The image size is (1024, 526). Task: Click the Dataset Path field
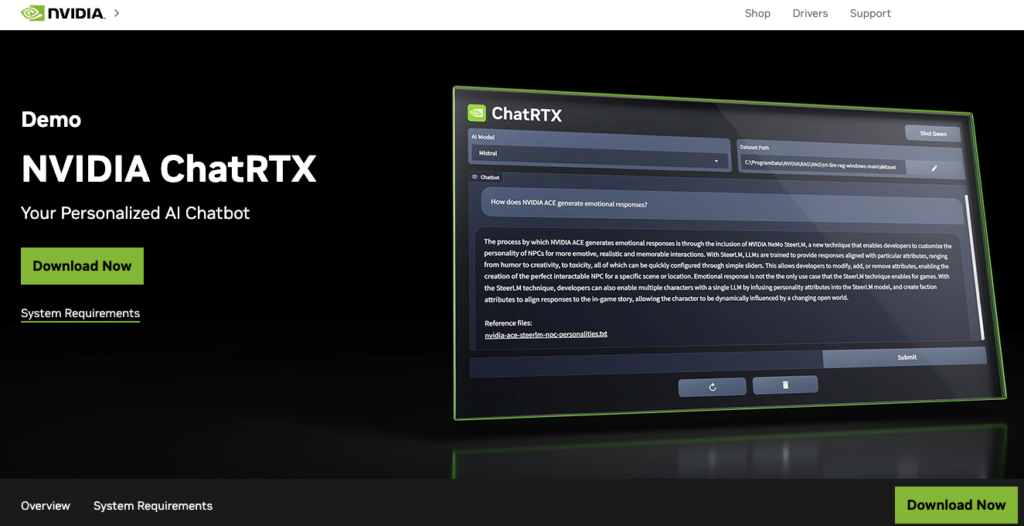pyautogui.click(x=822, y=166)
